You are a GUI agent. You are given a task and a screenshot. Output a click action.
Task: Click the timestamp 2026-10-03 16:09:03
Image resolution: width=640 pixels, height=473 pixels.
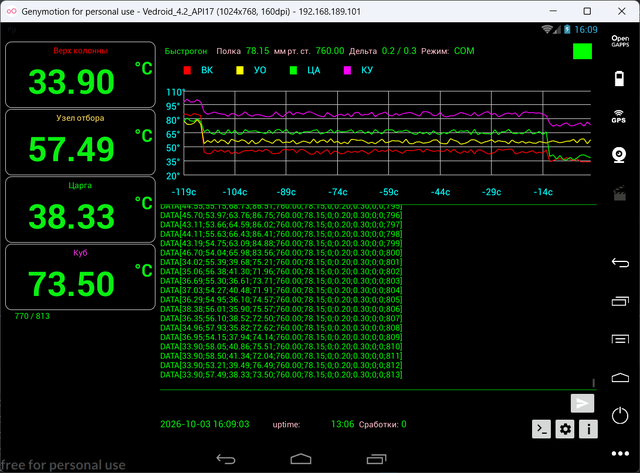[204, 424]
